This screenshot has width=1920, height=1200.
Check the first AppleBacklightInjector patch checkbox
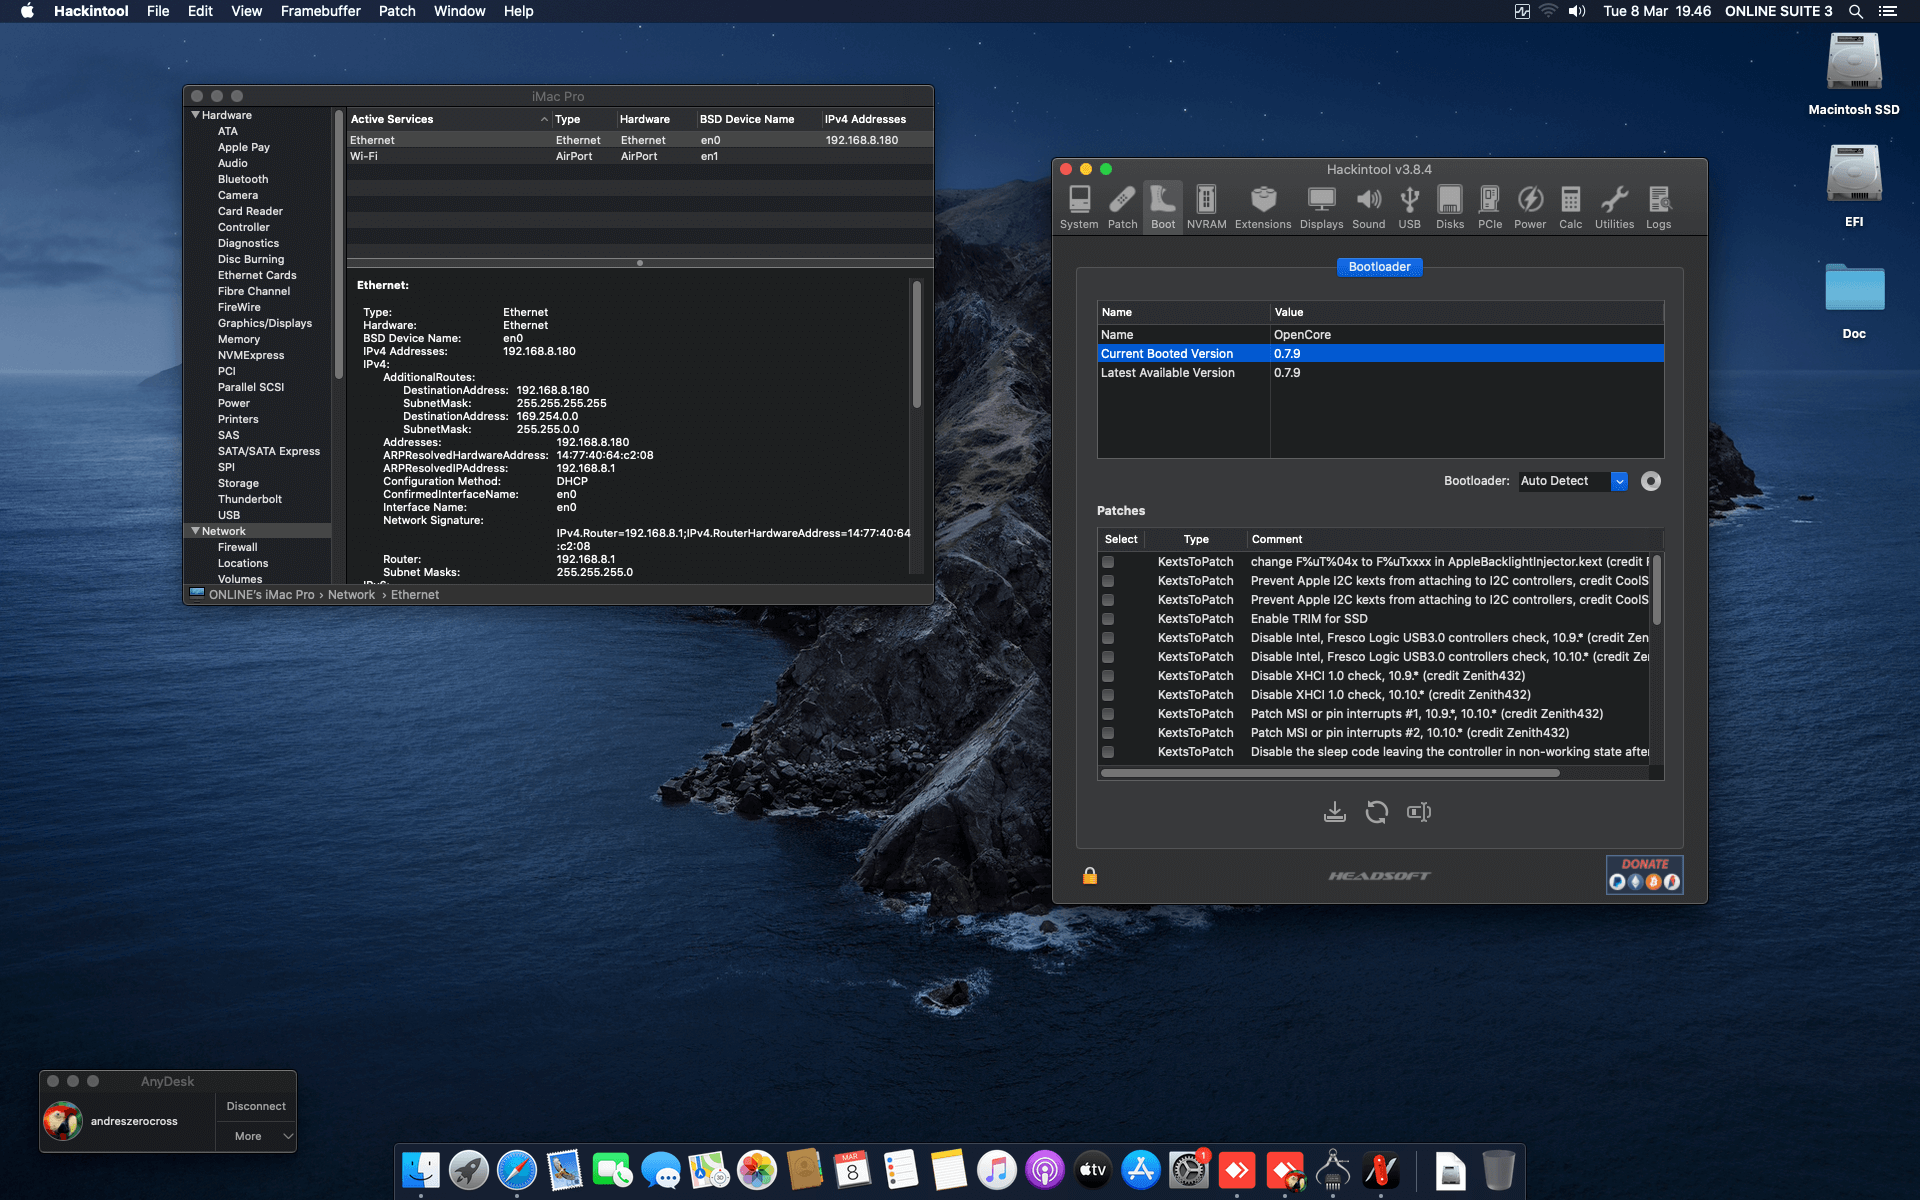click(1107, 562)
